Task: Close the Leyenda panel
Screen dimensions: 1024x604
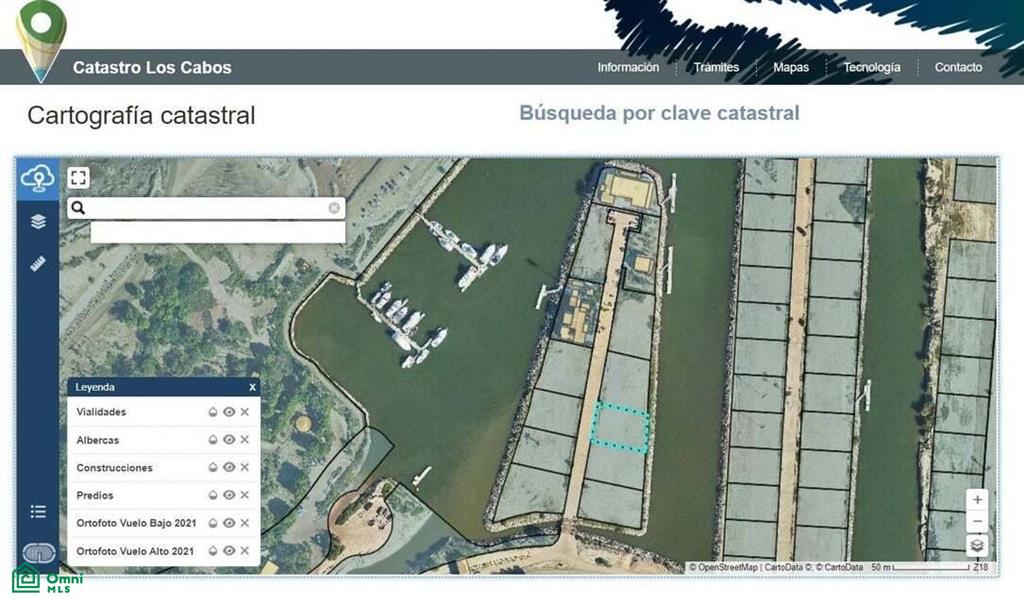Action: coord(252,387)
